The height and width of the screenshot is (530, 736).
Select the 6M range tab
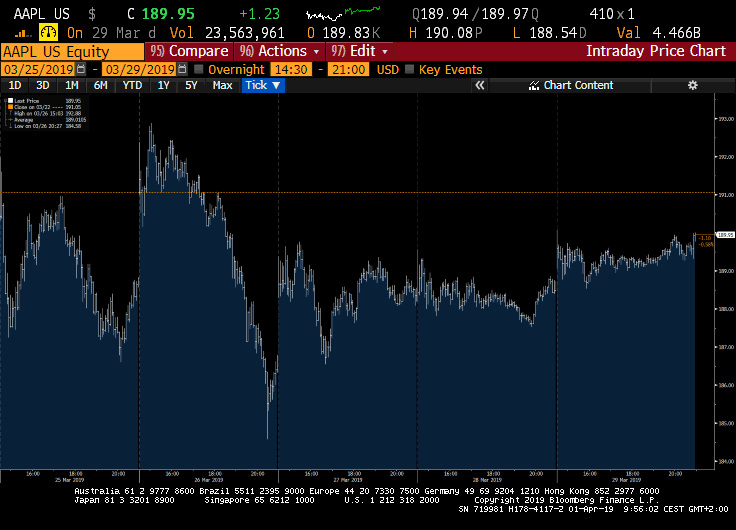[100, 85]
